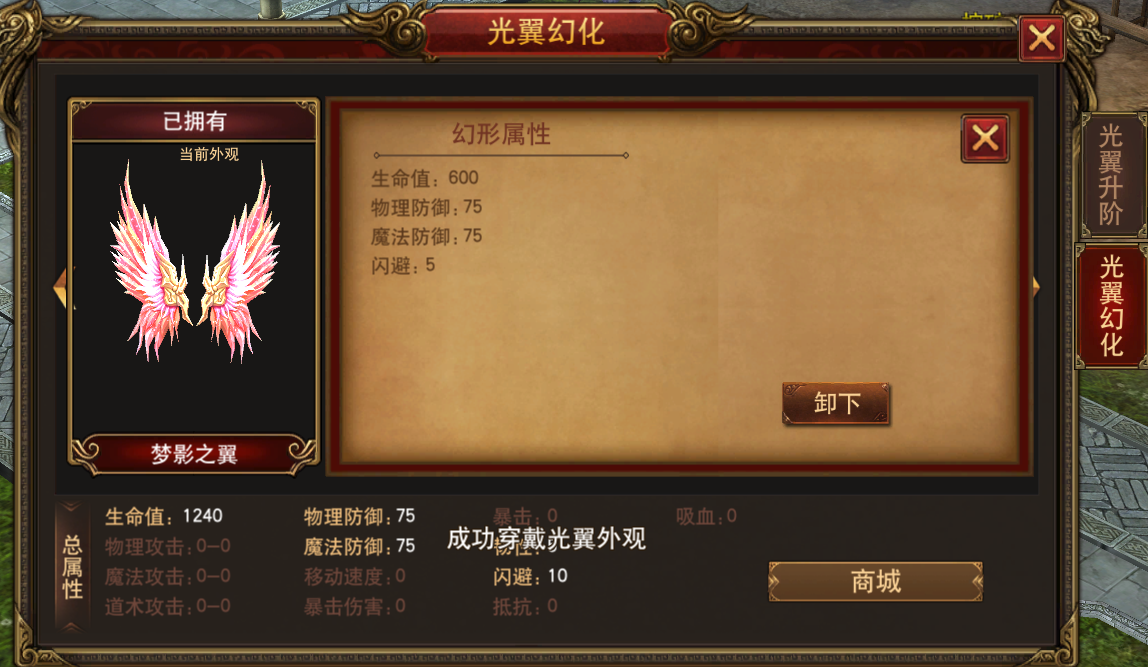The image size is (1148, 667).
Task: Show next wing with right arrow
Action: tap(1036, 286)
